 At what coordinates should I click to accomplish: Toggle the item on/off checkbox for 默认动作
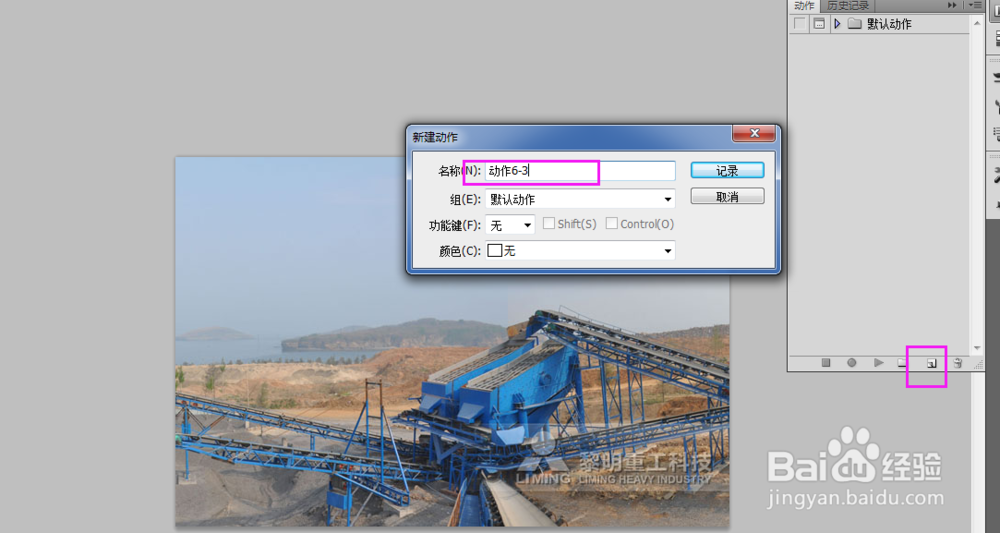click(x=800, y=24)
